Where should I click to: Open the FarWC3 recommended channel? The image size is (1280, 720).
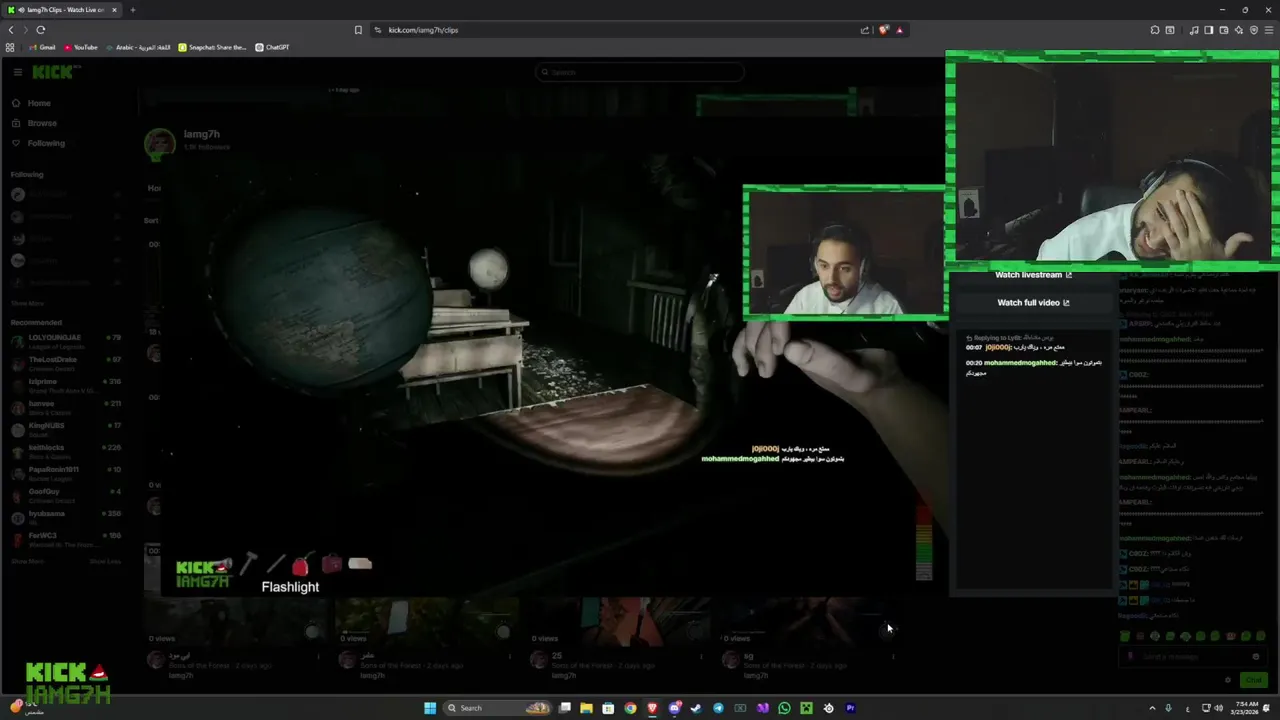pyautogui.click(x=65, y=538)
